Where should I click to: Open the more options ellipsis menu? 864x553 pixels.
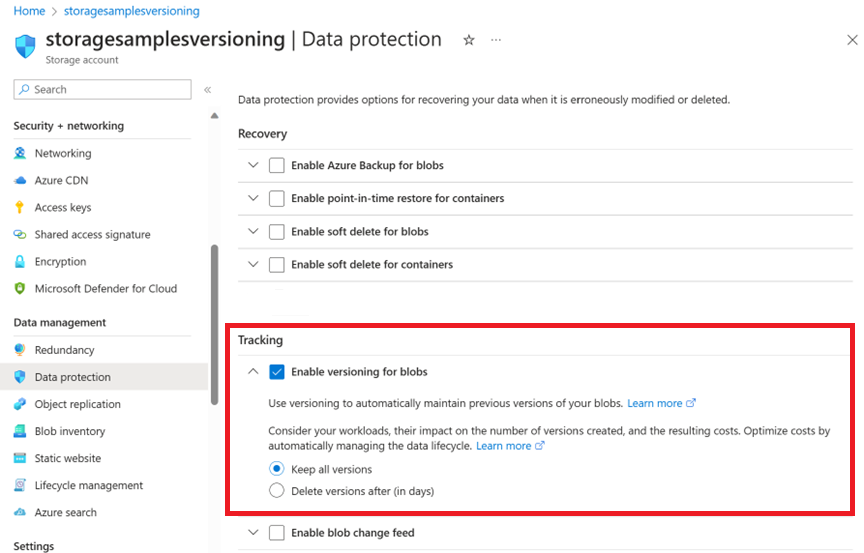[x=496, y=40]
